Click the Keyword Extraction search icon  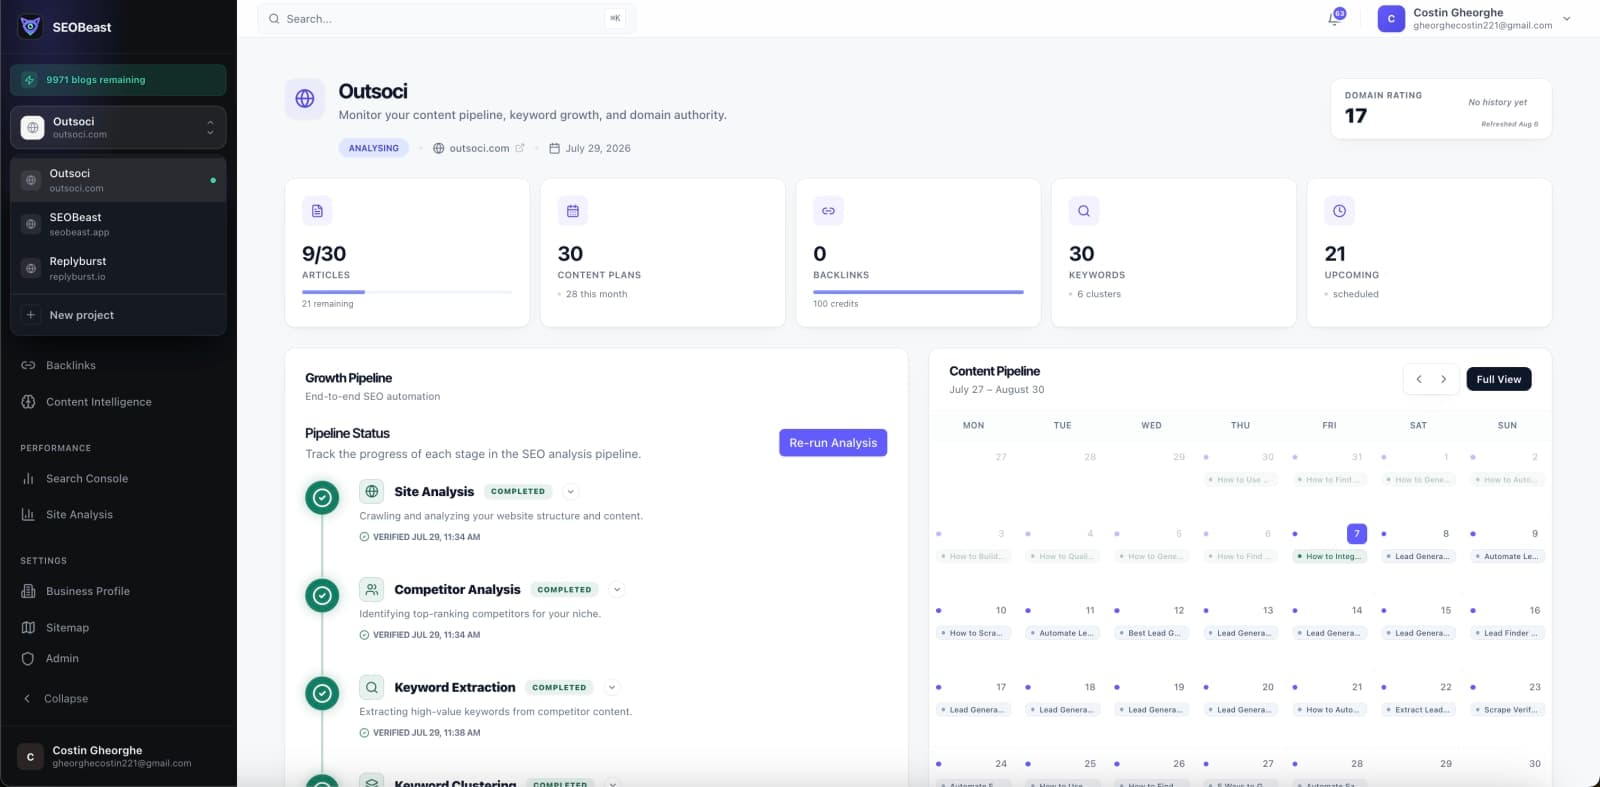pyautogui.click(x=372, y=688)
